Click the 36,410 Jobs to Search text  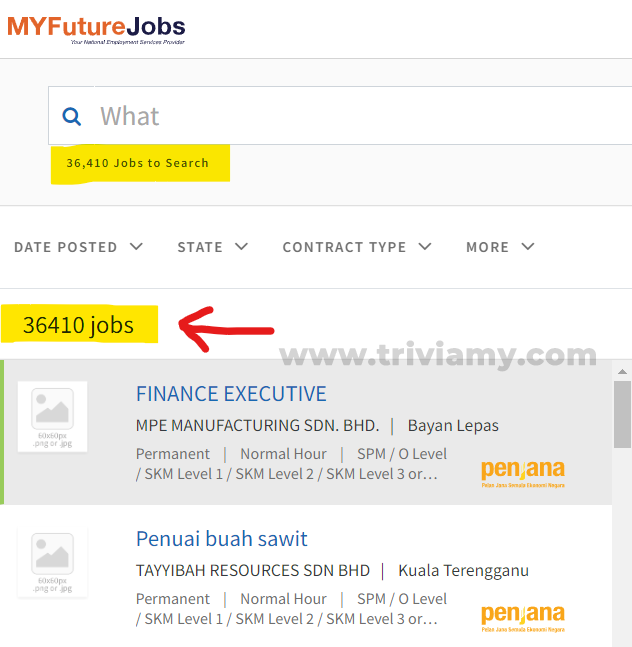click(x=137, y=163)
